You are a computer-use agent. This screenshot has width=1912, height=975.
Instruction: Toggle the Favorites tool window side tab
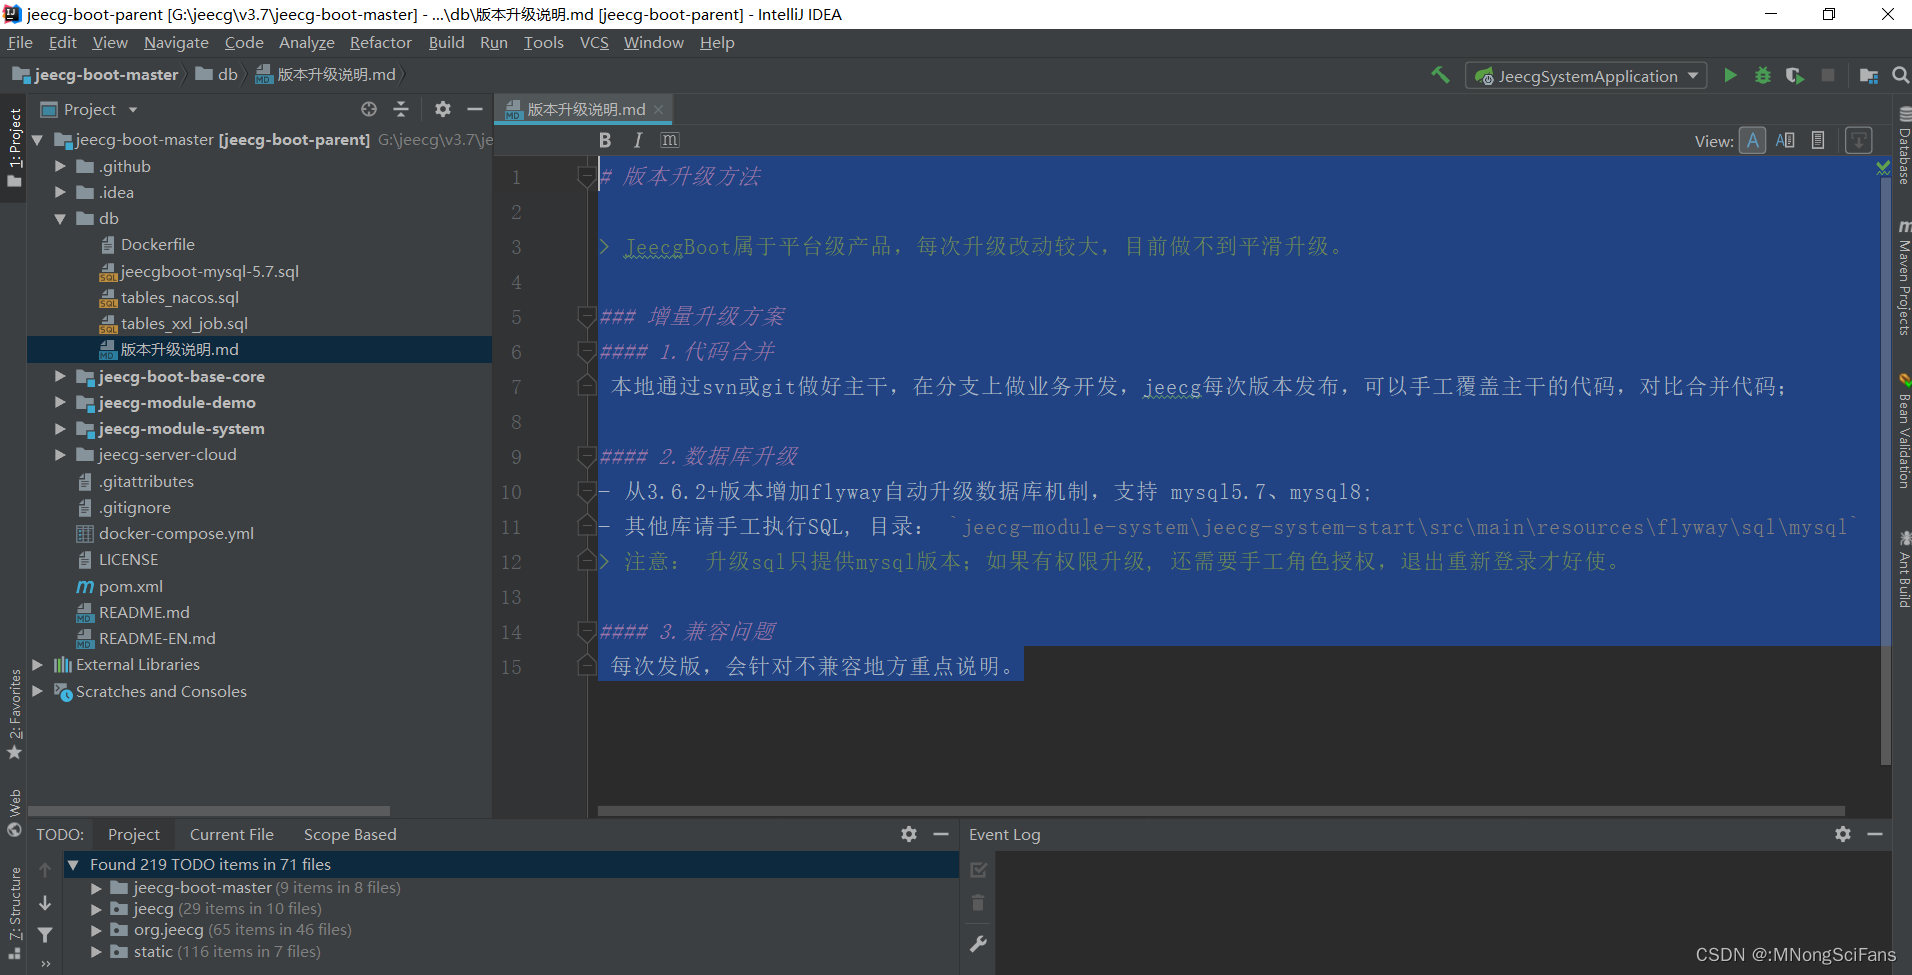pyautogui.click(x=14, y=714)
